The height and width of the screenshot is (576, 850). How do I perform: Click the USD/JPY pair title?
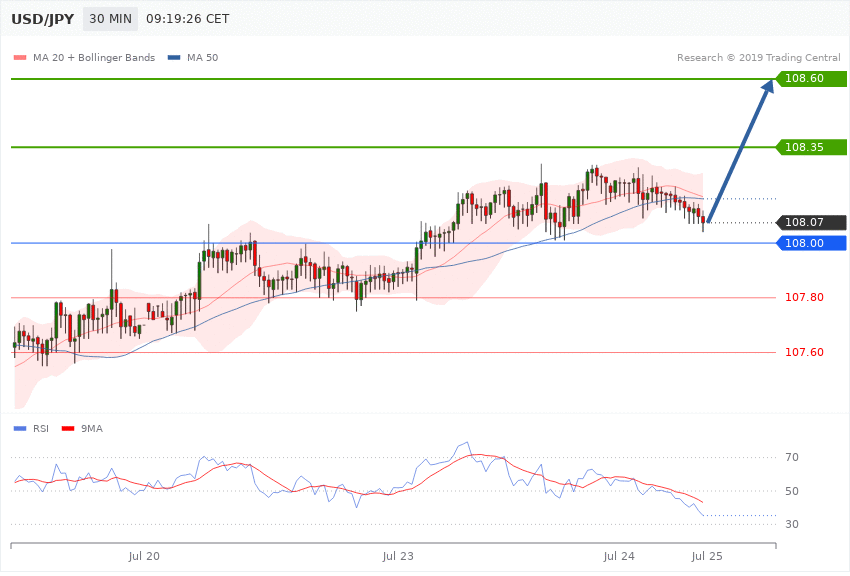pos(42,19)
